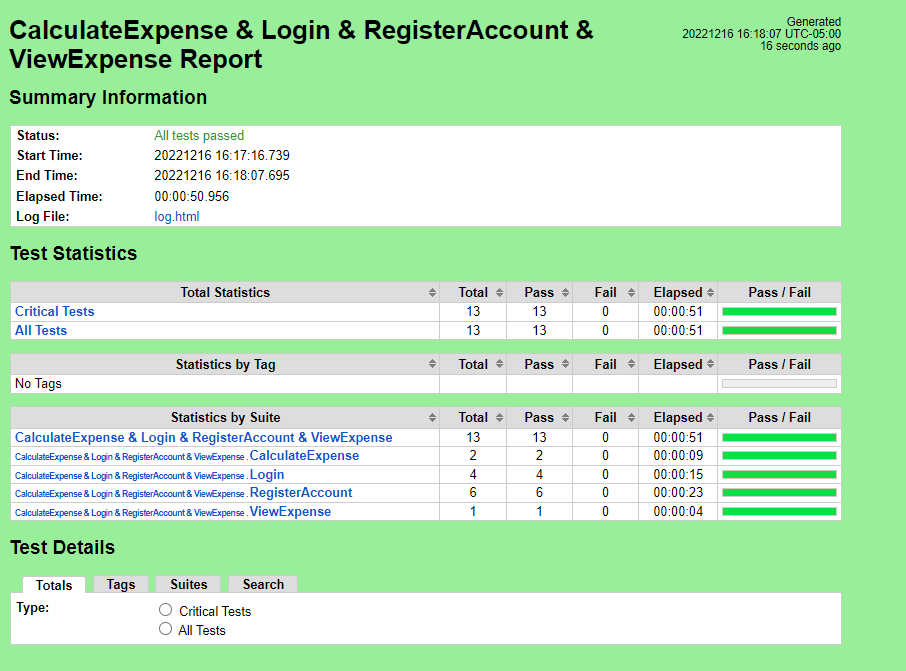Sort Statistics by Suite Elapsed column
The height and width of the screenshot is (671, 906).
tap(710, 417)
